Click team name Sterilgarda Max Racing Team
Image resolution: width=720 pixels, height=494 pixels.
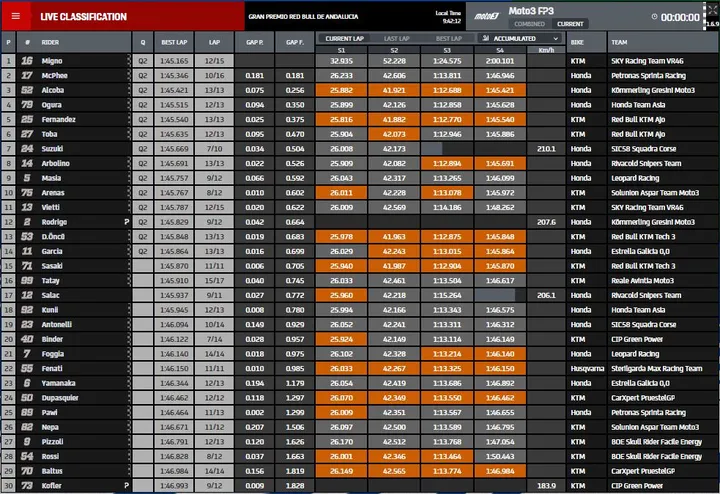(656, 368)
